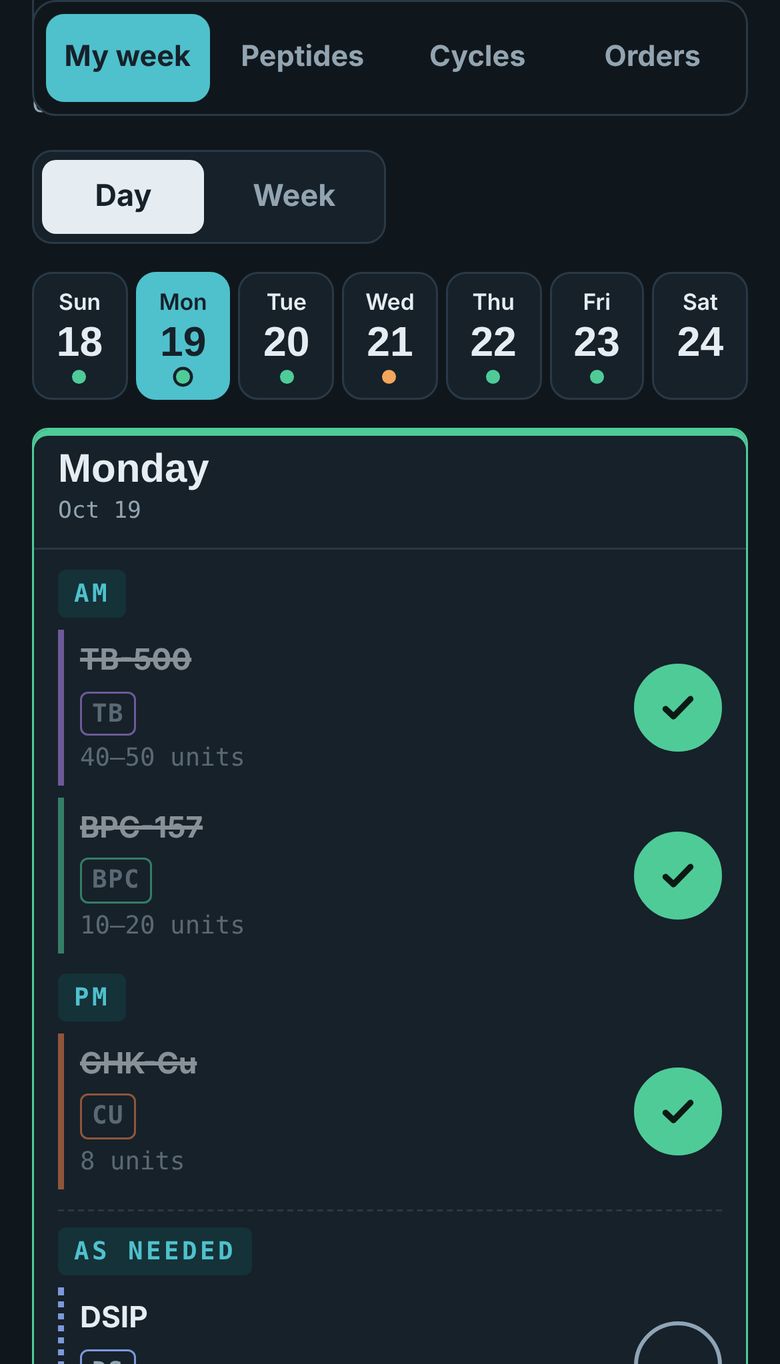This screenshot has width=780, height=1364.
Task: Tap the CU peptide tag badge
Action: 108,1116
